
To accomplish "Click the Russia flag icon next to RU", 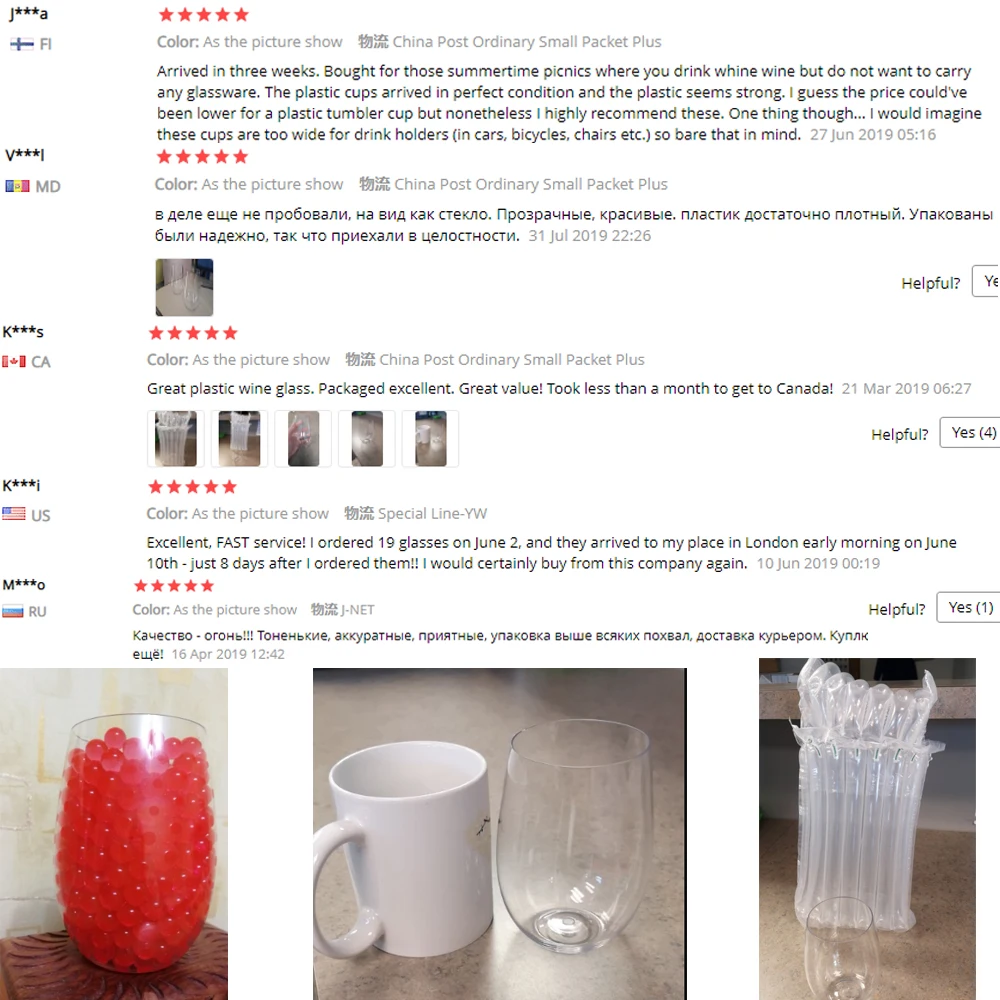I will [x=13, y=612].
